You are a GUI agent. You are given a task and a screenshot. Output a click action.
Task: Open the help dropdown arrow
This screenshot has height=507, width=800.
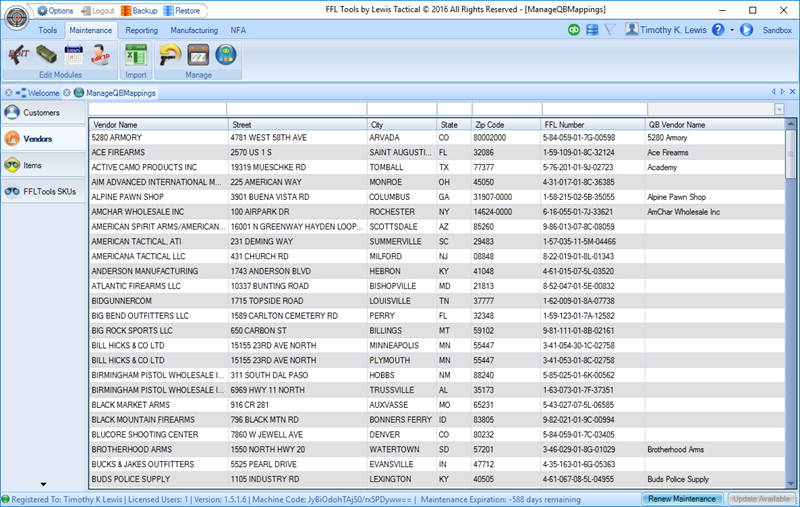[x=732, y=30]
